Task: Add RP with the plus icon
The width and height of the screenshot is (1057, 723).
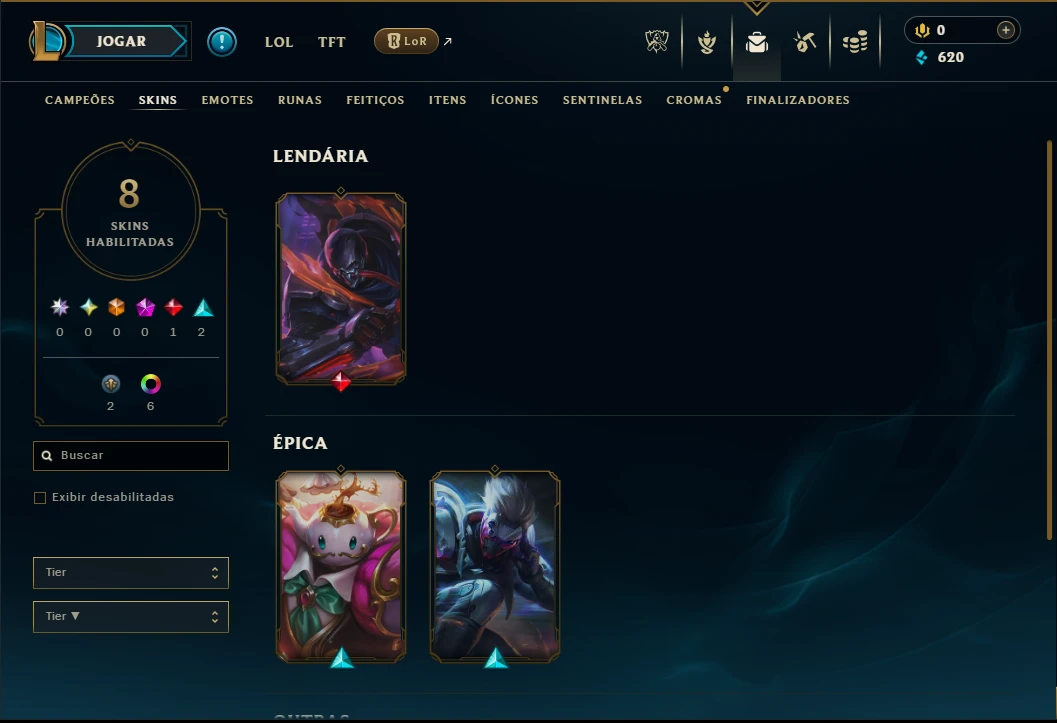Action: point(1005,30)
